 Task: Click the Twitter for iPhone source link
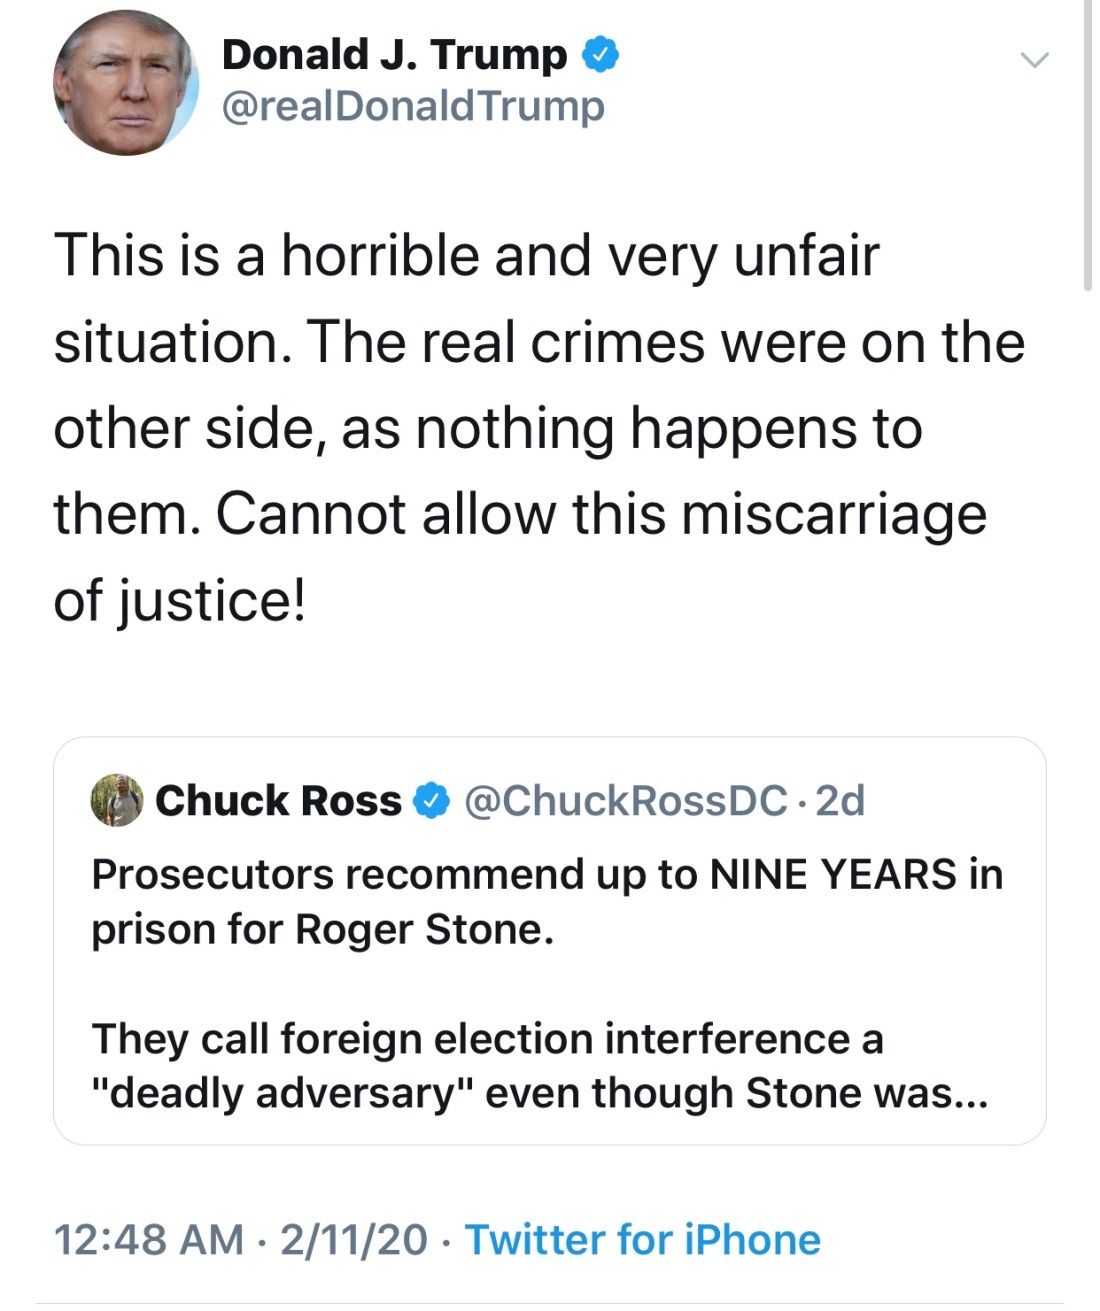(642, 1240)
